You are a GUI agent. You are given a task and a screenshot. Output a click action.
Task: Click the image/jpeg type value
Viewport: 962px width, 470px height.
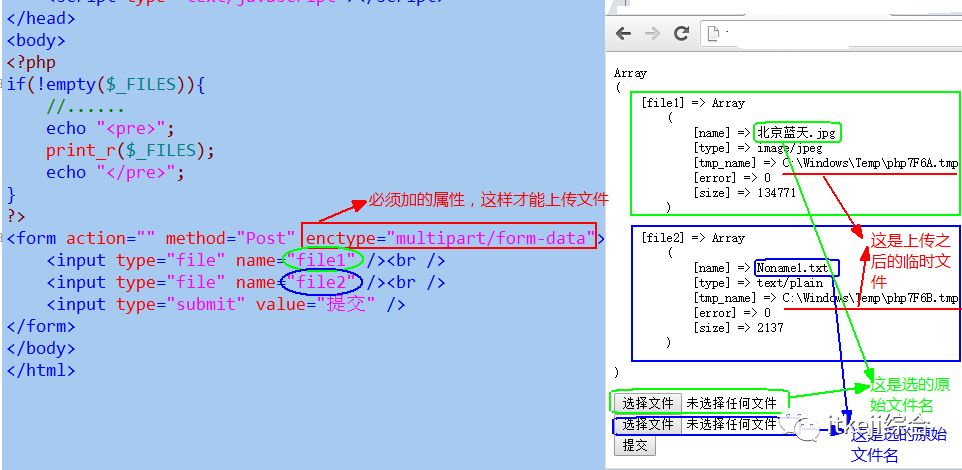789,148
